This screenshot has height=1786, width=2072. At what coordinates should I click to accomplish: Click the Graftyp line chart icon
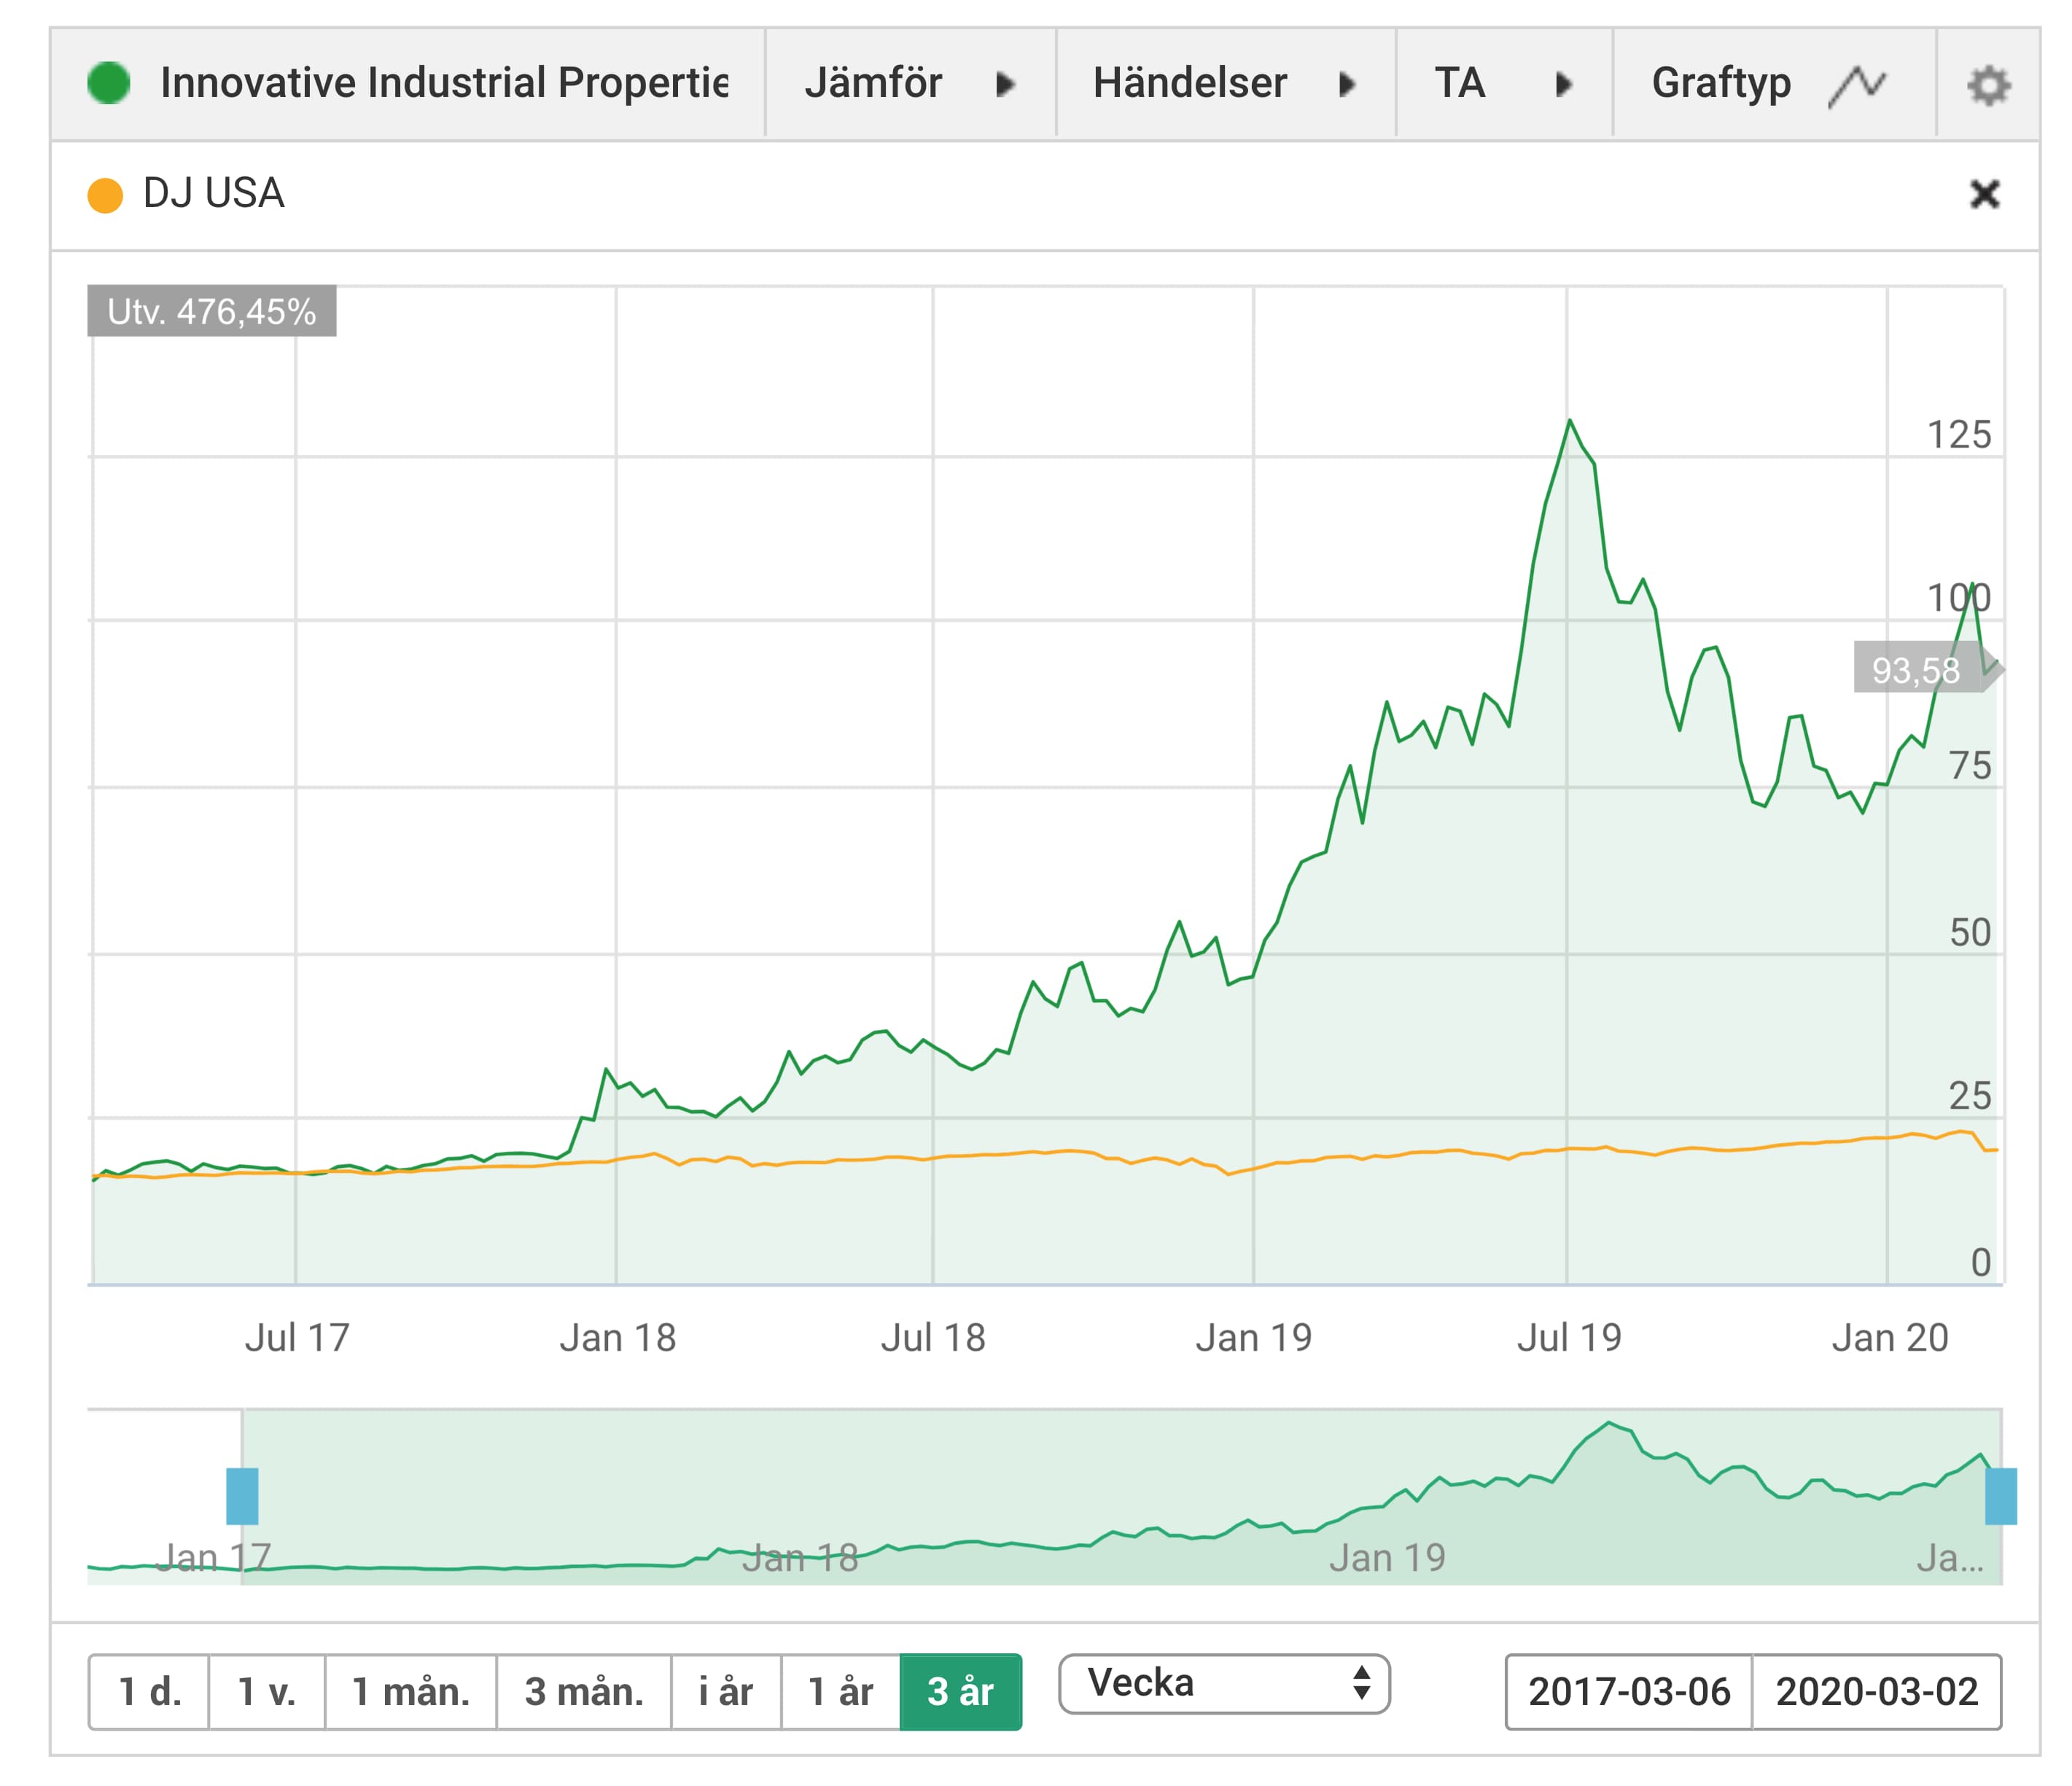[x=1857, y=86]
